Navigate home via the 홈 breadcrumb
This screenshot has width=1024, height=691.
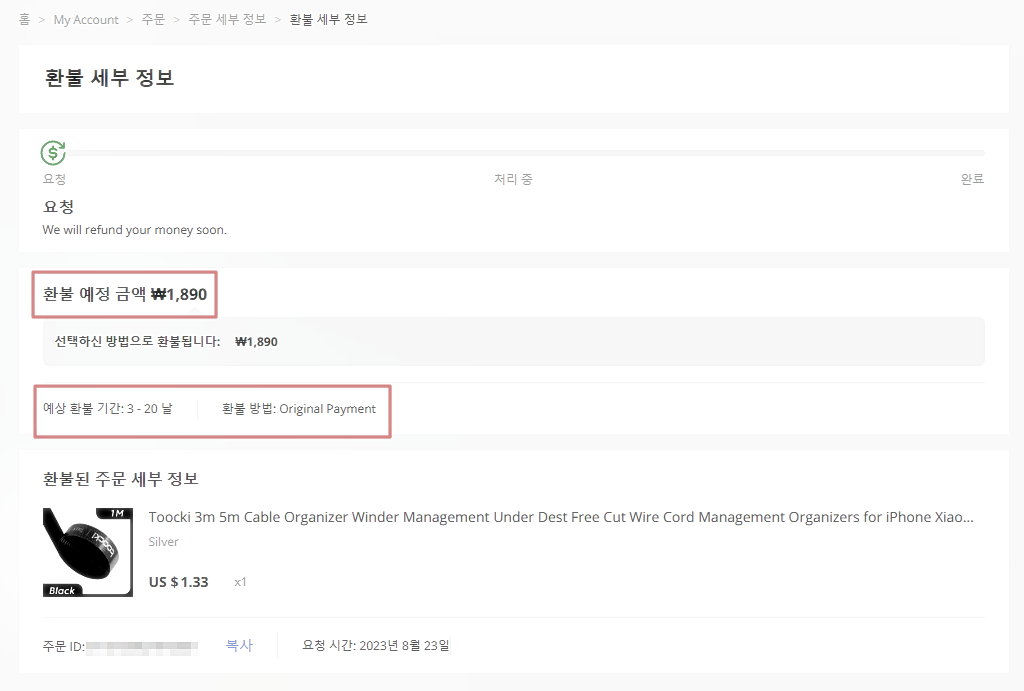click(x=23, y=18)
